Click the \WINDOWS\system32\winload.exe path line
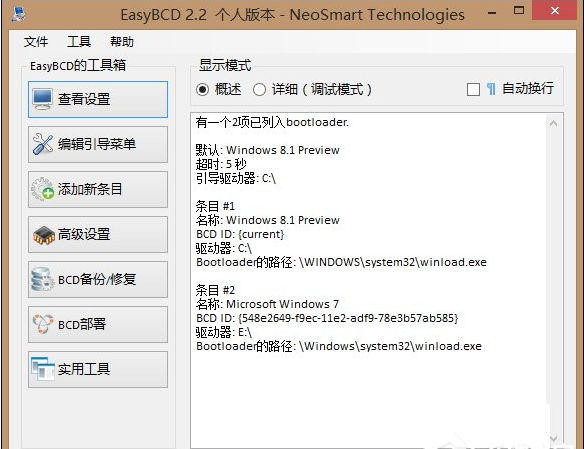This screenshot has height=449, width=584. click(342, 262)
